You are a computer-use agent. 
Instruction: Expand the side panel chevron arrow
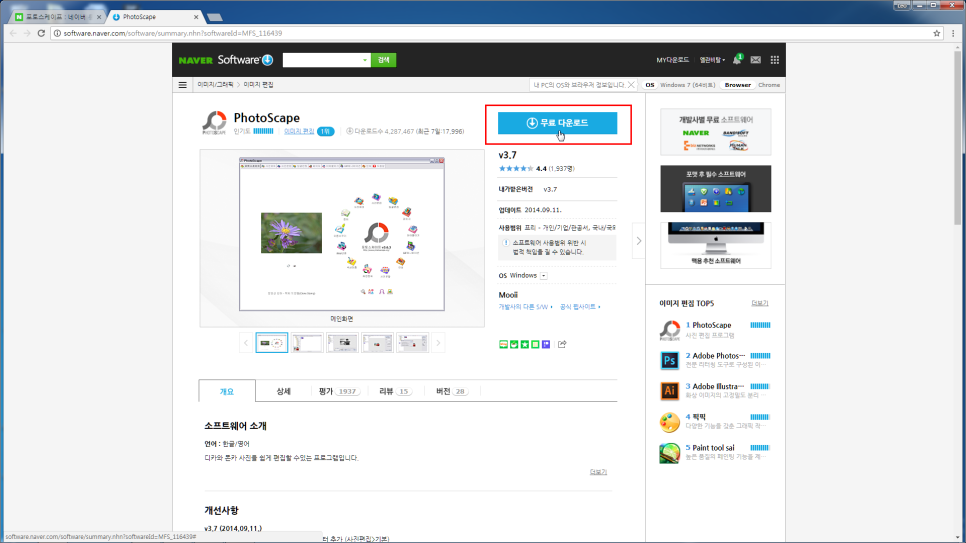[x=638, y=241]
